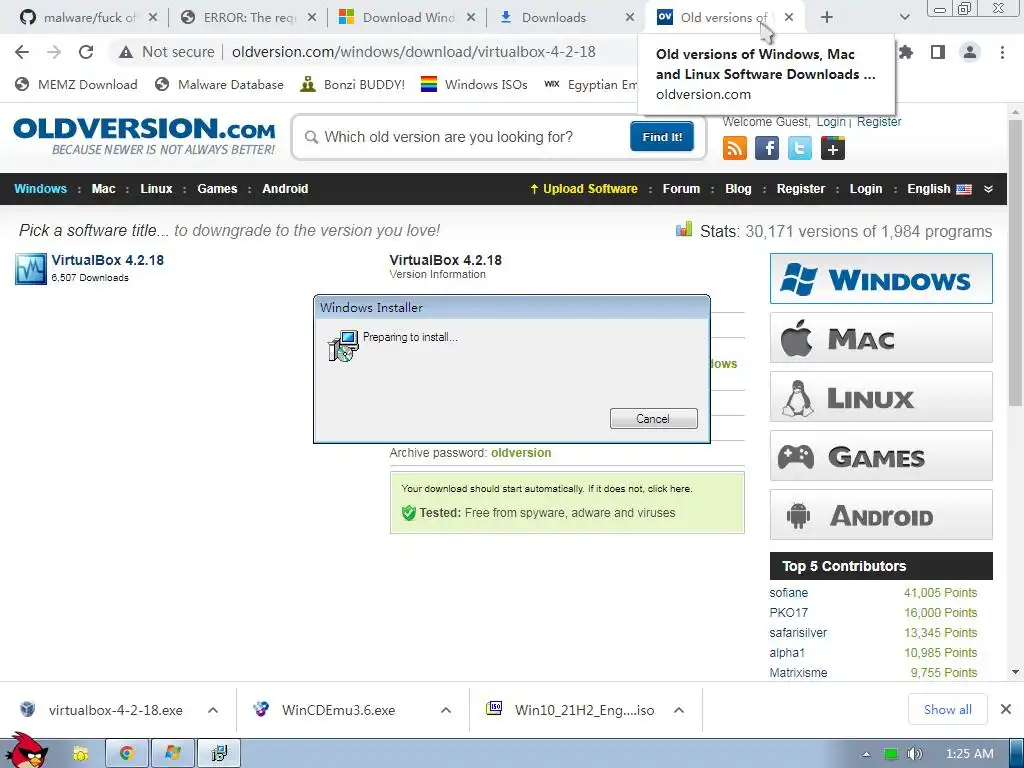Click the green network tray icon
The image size is (1024, 768).
click(x=891, y=754)
